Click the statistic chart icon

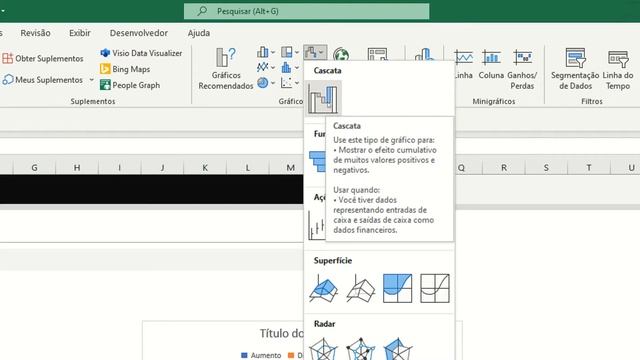click(287, 67)
